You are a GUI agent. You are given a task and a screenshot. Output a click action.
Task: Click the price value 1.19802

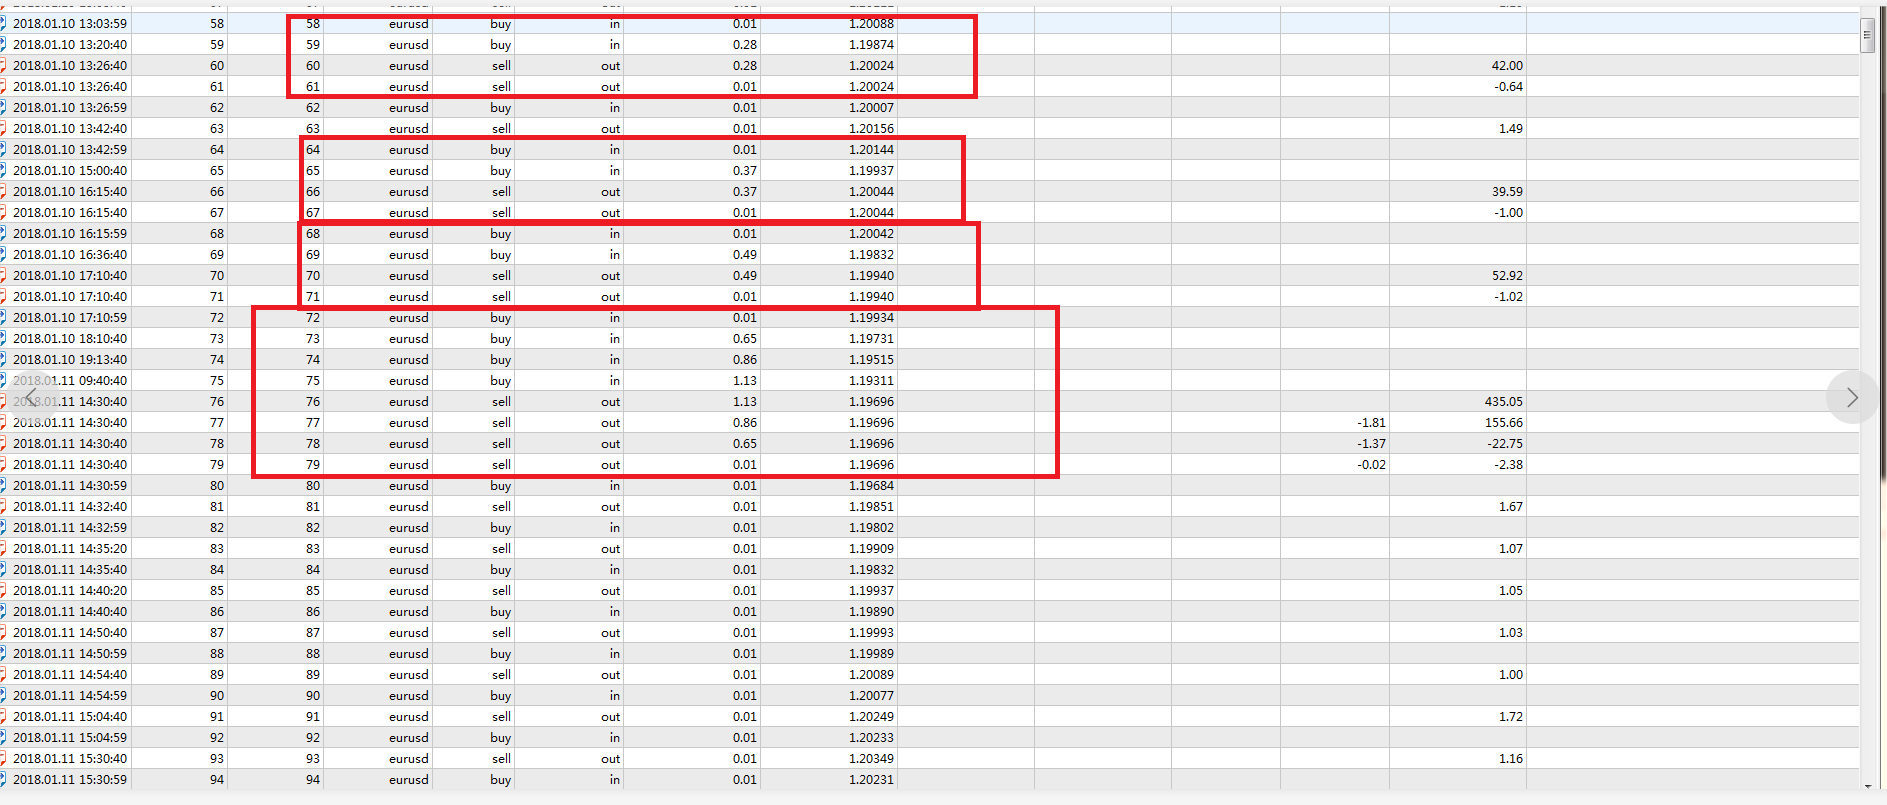click(871, 527)
